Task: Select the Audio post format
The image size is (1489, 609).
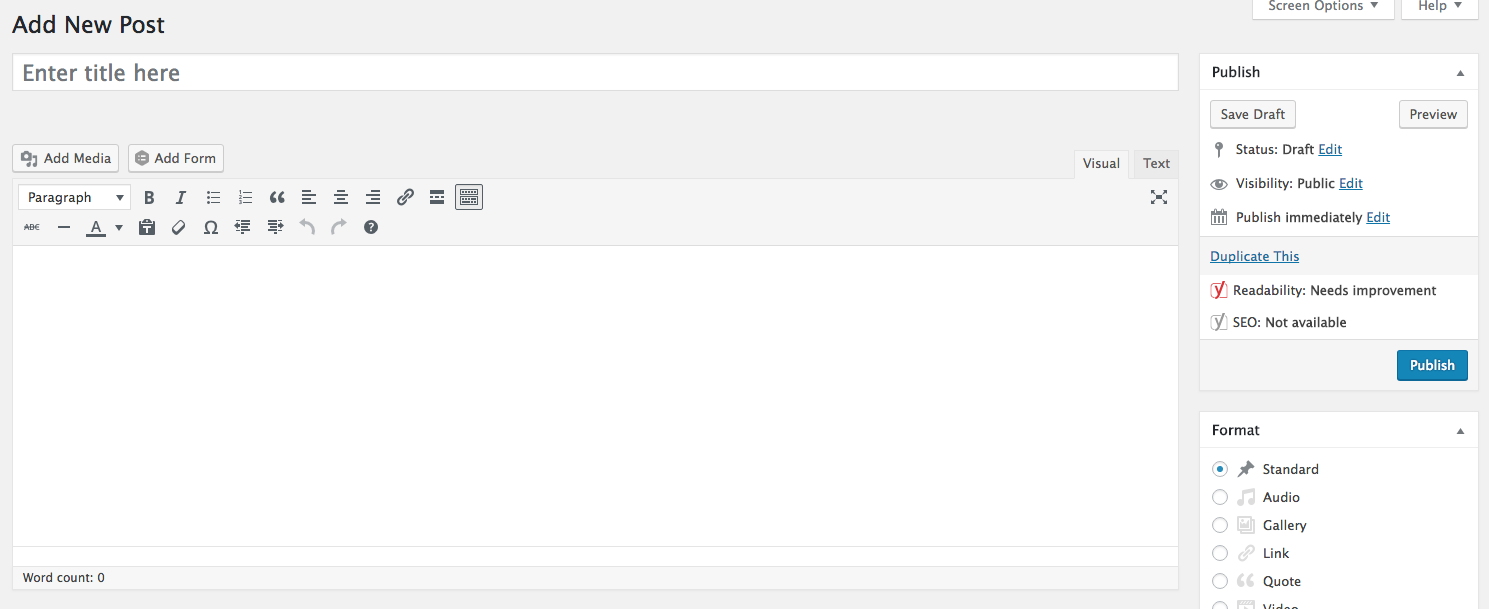Action: (1220, 497)
